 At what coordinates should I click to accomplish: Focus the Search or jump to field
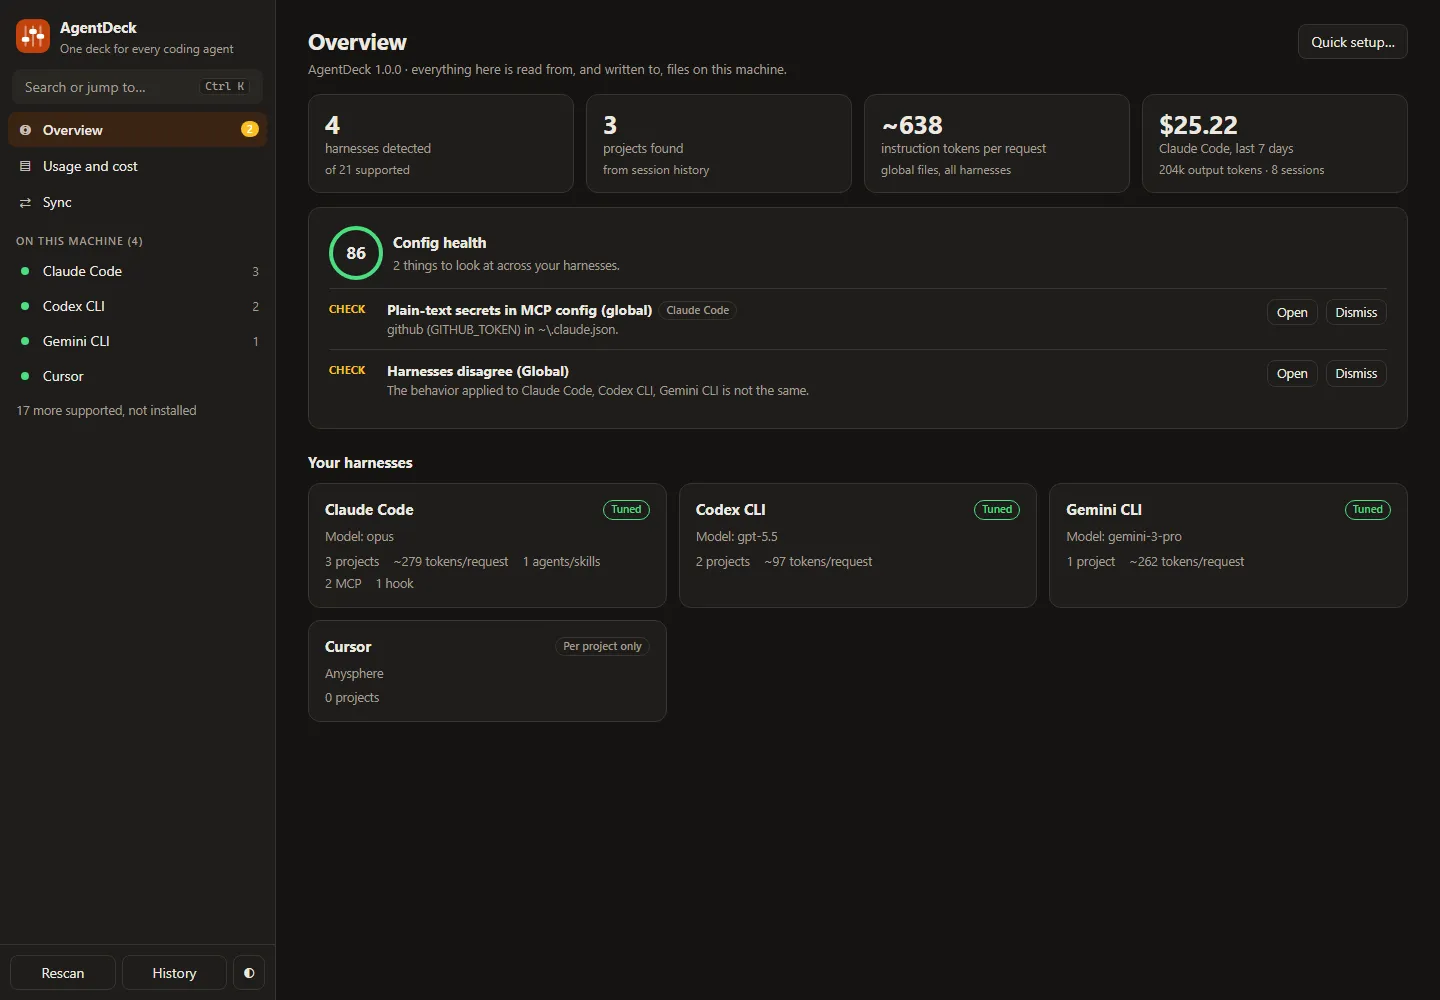pos(138,87)
